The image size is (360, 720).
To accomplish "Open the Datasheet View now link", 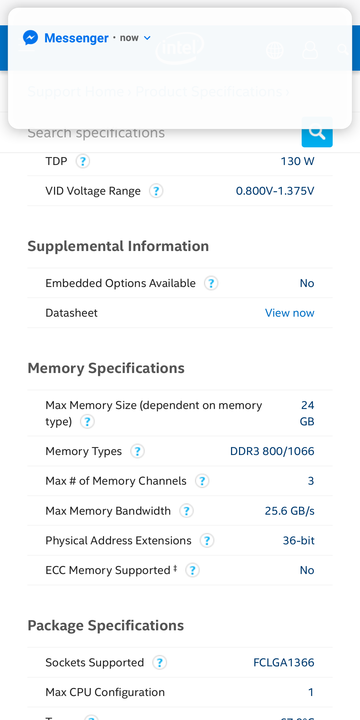I will [290, 313].
